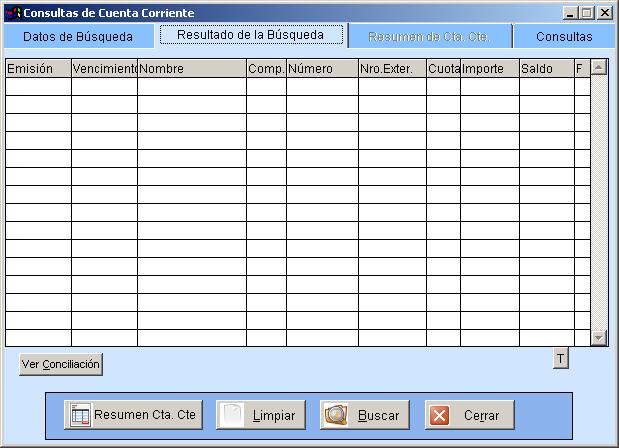Click the magnifier icon on Buscar
The width and height of the screenshot is (619, 448).
pyautogui.click(x=336, y=415)
